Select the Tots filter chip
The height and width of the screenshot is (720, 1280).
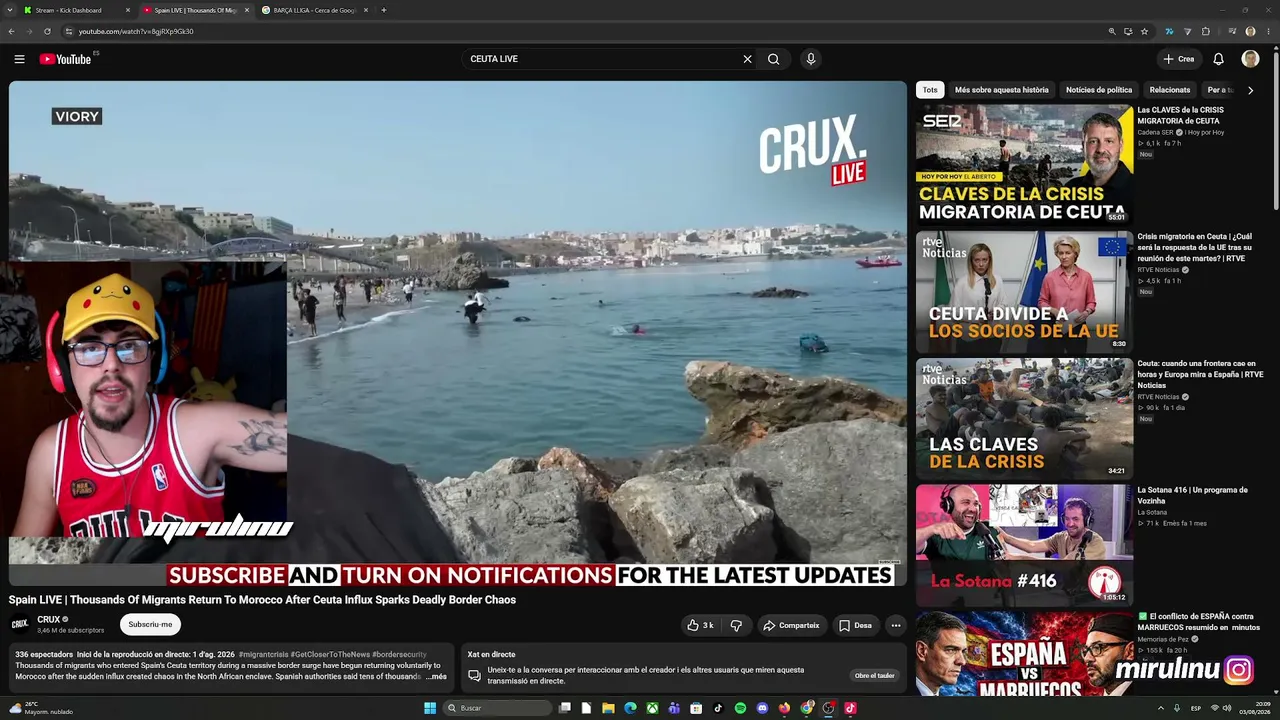[930, 90]
